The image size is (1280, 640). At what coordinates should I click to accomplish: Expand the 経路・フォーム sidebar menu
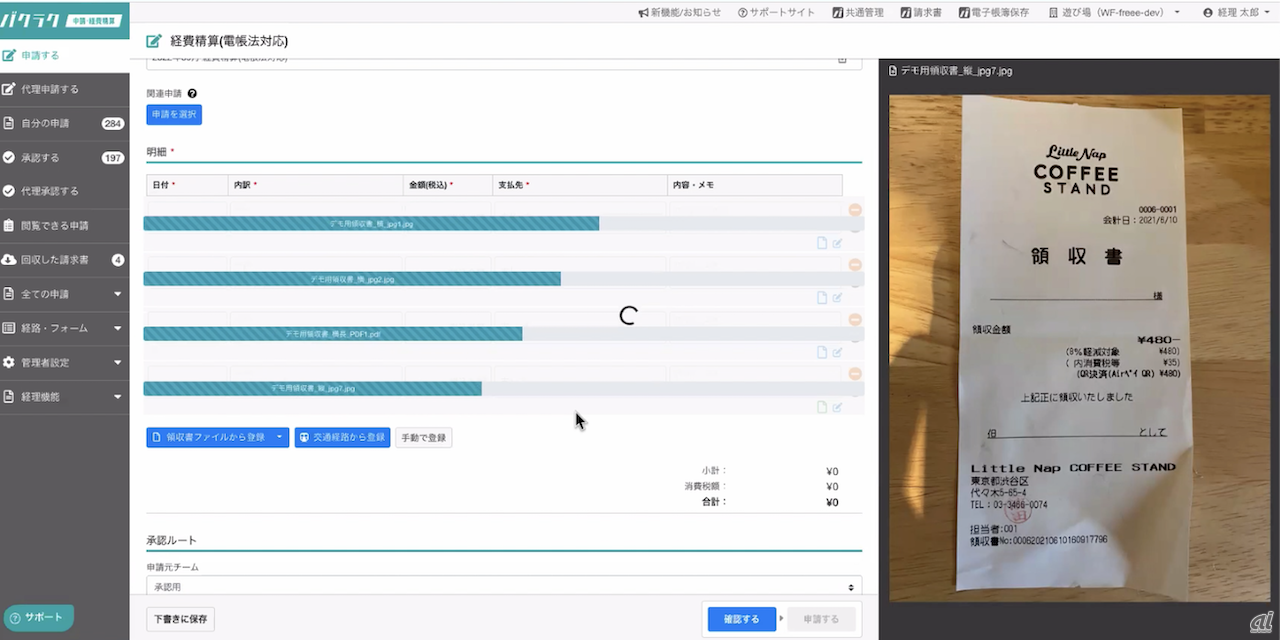[x=64, y=328]
